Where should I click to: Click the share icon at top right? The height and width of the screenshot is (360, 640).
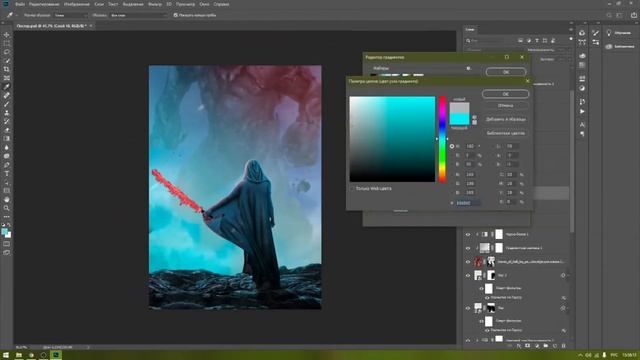(x=634, y=15)
